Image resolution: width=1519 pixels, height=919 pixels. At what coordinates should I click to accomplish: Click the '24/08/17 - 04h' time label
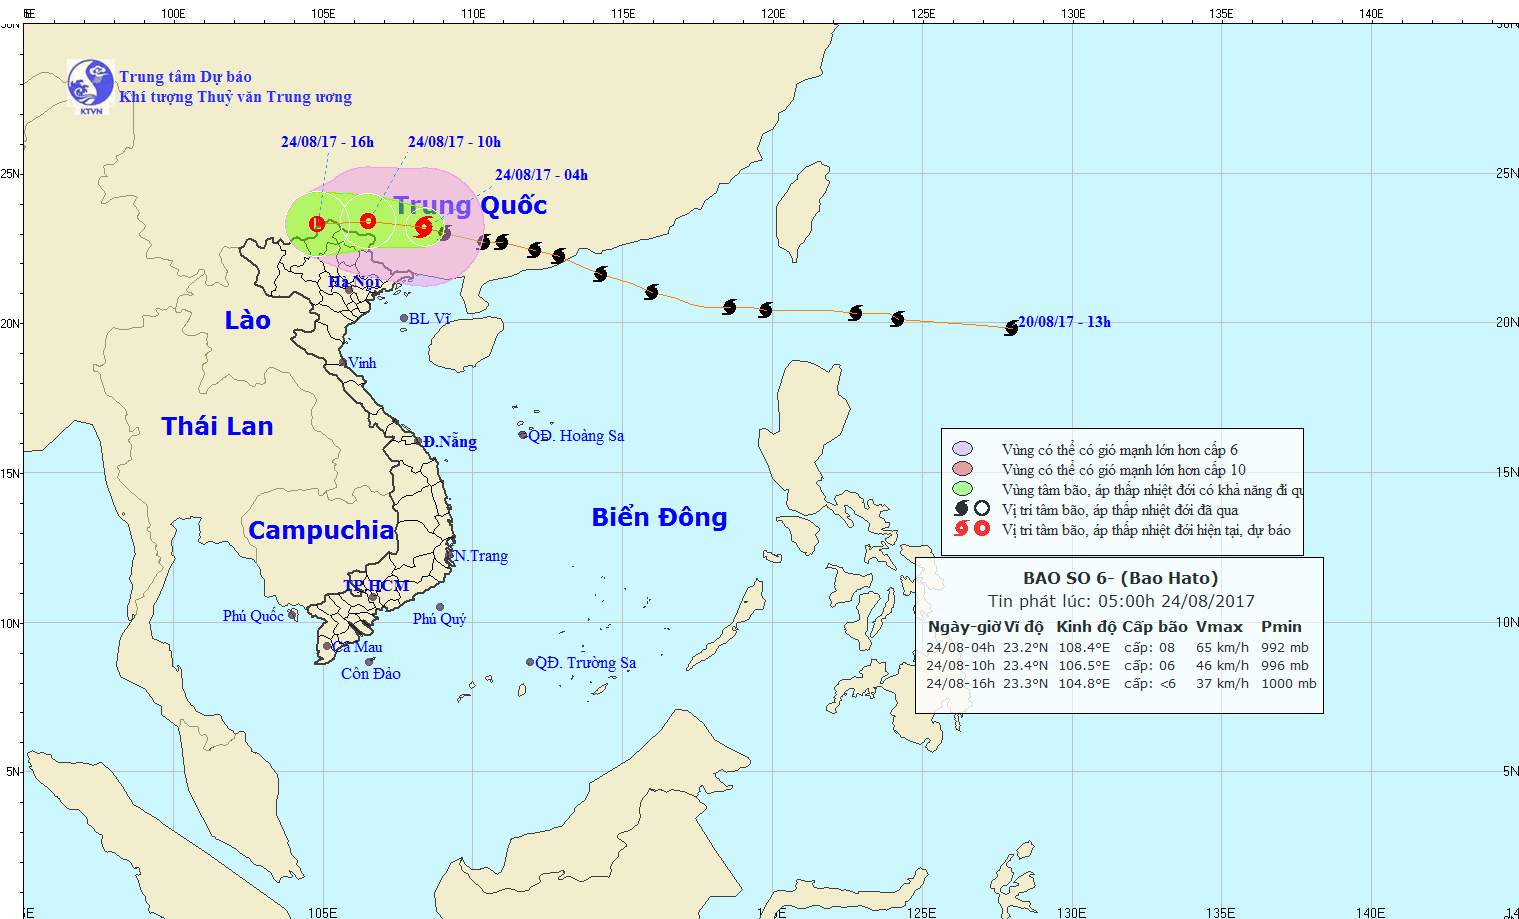(541, 175)
